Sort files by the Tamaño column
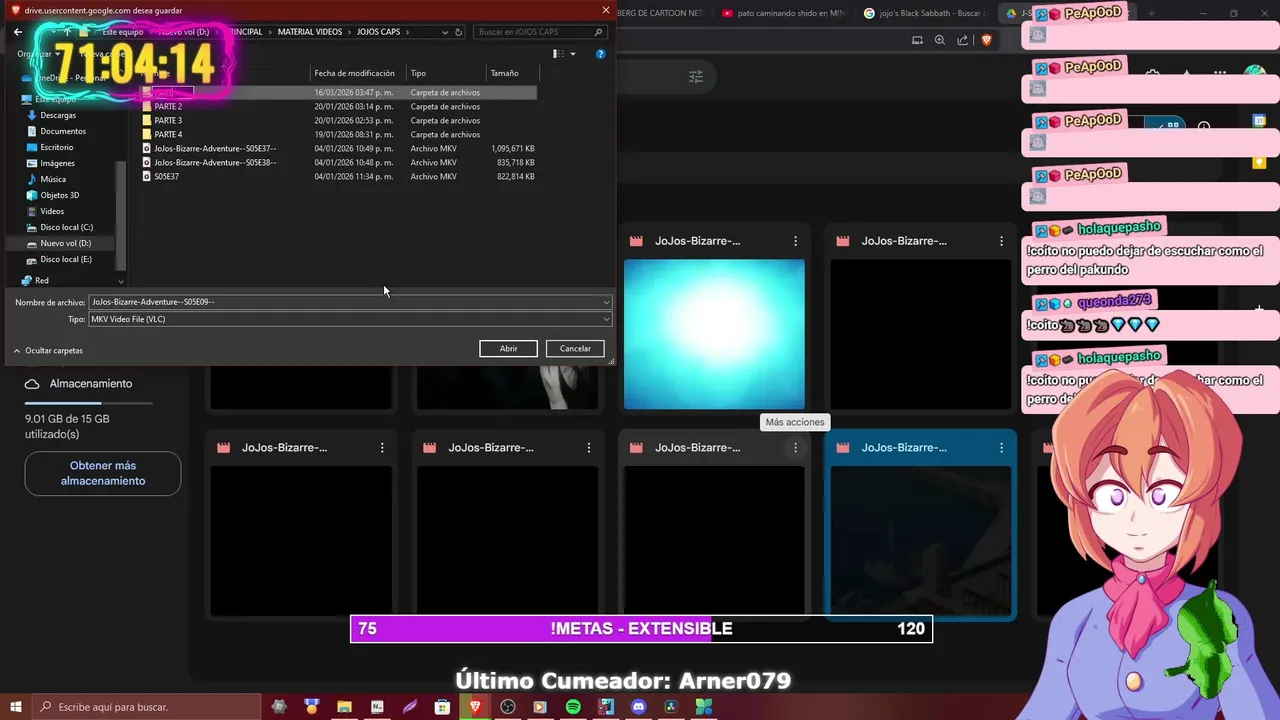The height and width of the screenshot is (720, 1280). point(512,73)
